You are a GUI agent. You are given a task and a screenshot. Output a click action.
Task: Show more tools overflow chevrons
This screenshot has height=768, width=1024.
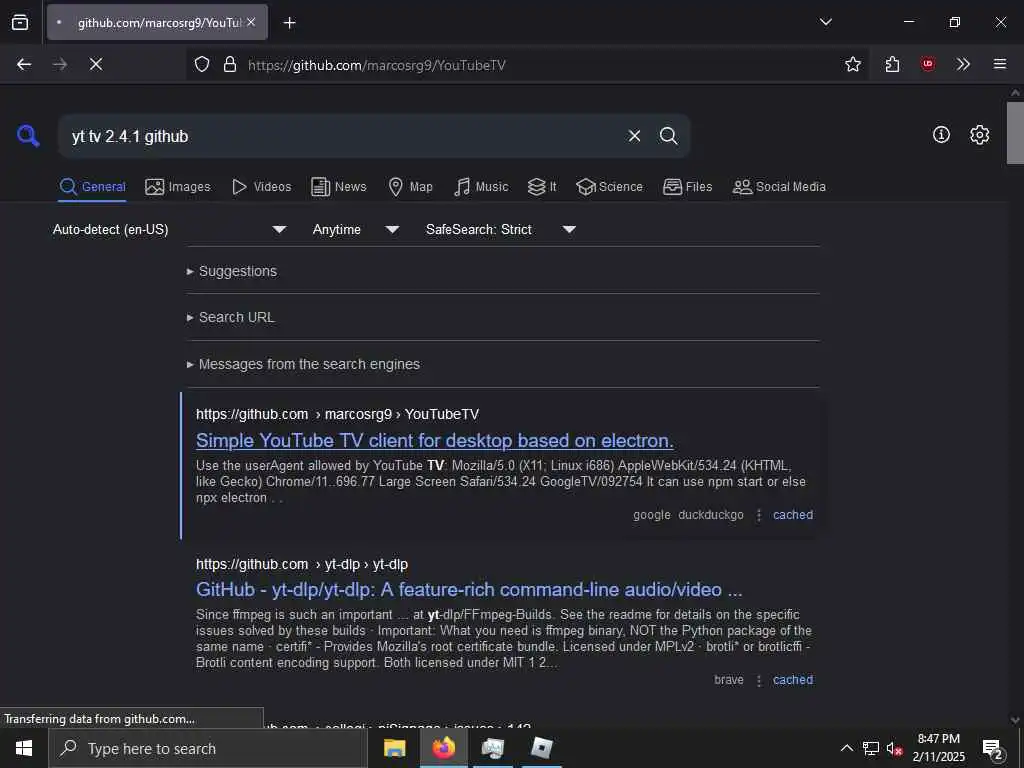pos(963,64)
